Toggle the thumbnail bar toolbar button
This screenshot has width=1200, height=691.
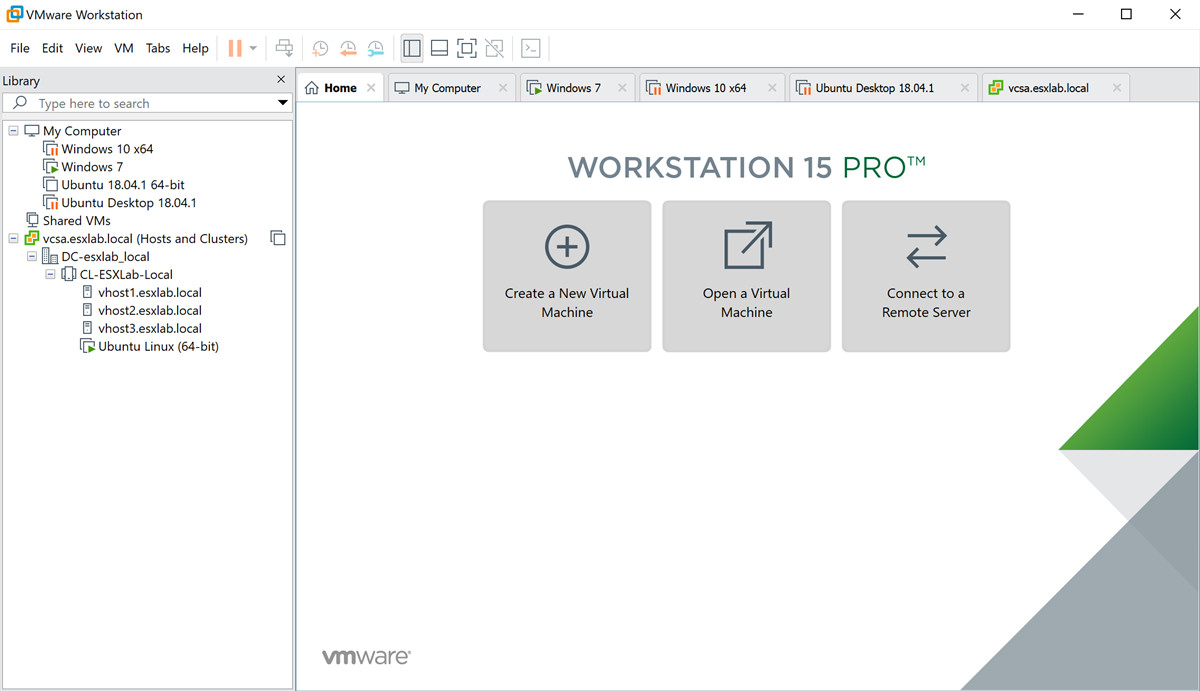439,48
